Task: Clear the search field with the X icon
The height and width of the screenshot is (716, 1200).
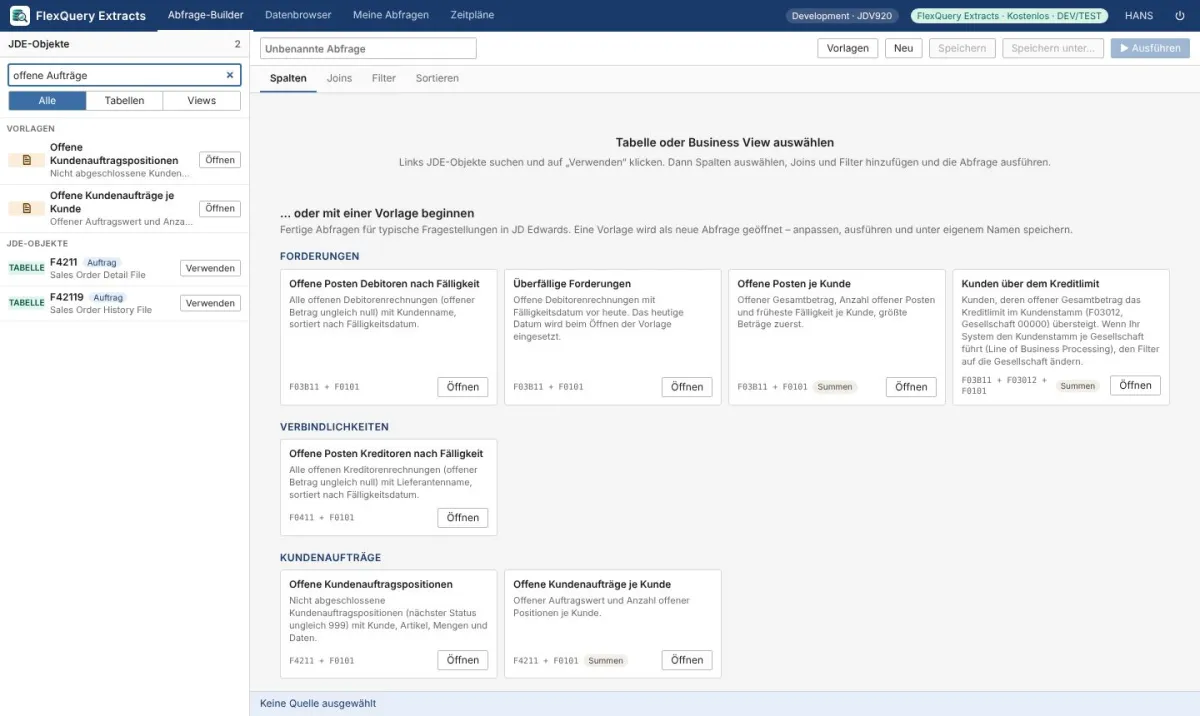Action: pos(229,75)
